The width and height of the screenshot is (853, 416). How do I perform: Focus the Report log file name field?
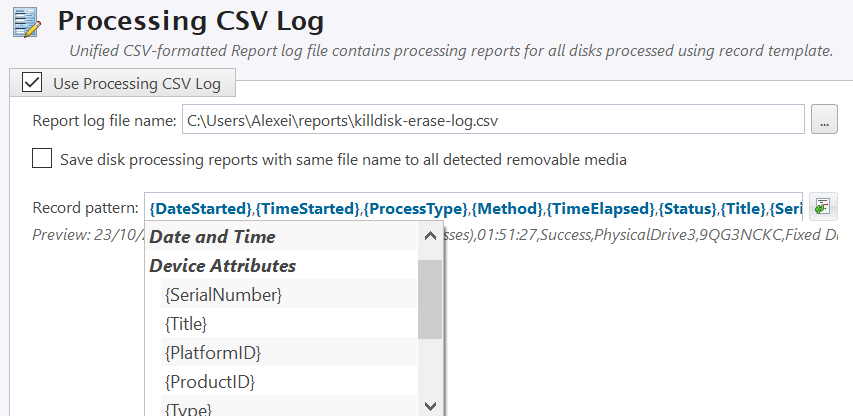coord(493,120)
